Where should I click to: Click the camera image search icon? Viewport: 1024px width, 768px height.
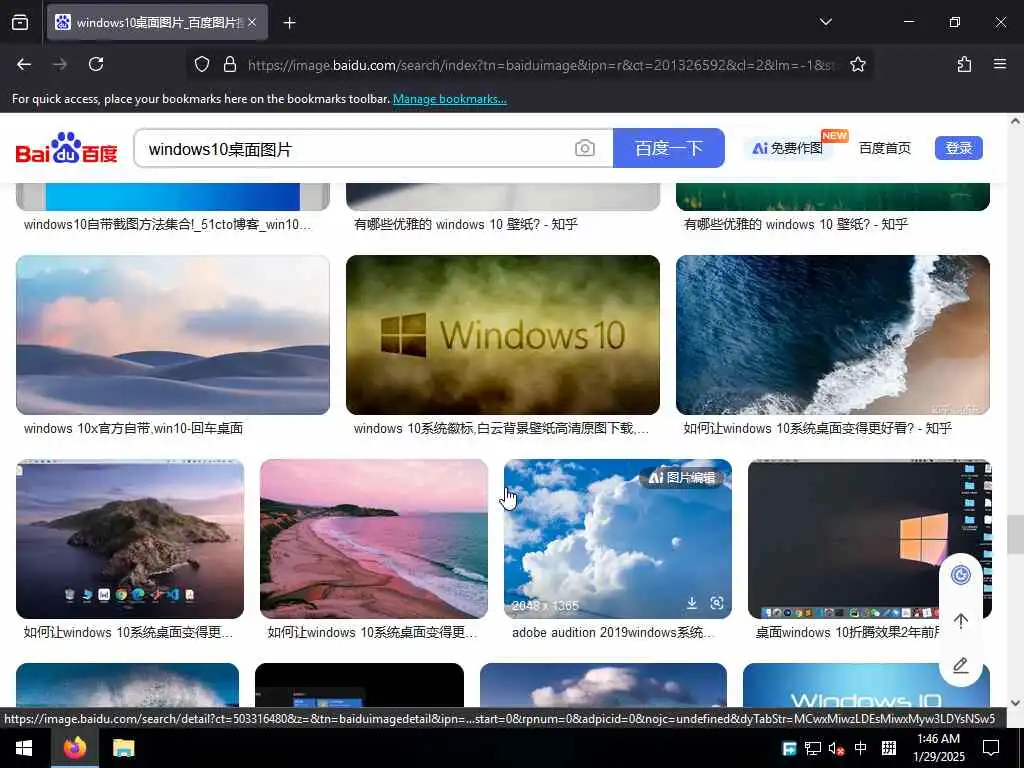click(x=584, y=148)
